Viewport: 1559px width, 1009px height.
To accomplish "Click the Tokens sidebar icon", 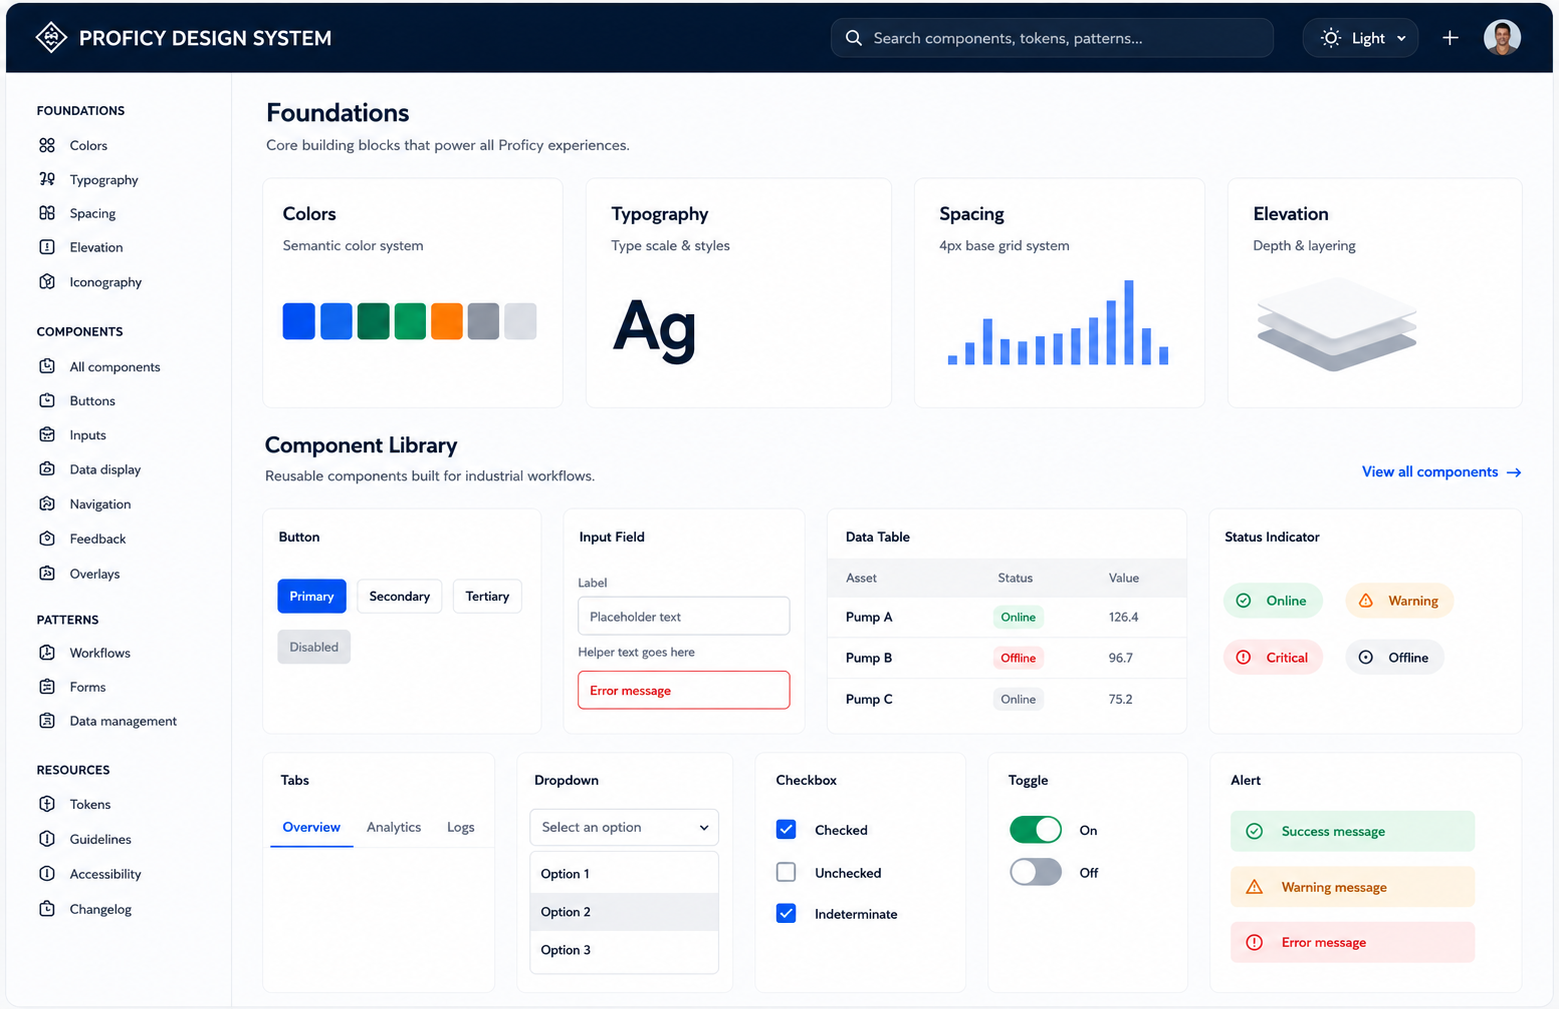I will point(47,804).
